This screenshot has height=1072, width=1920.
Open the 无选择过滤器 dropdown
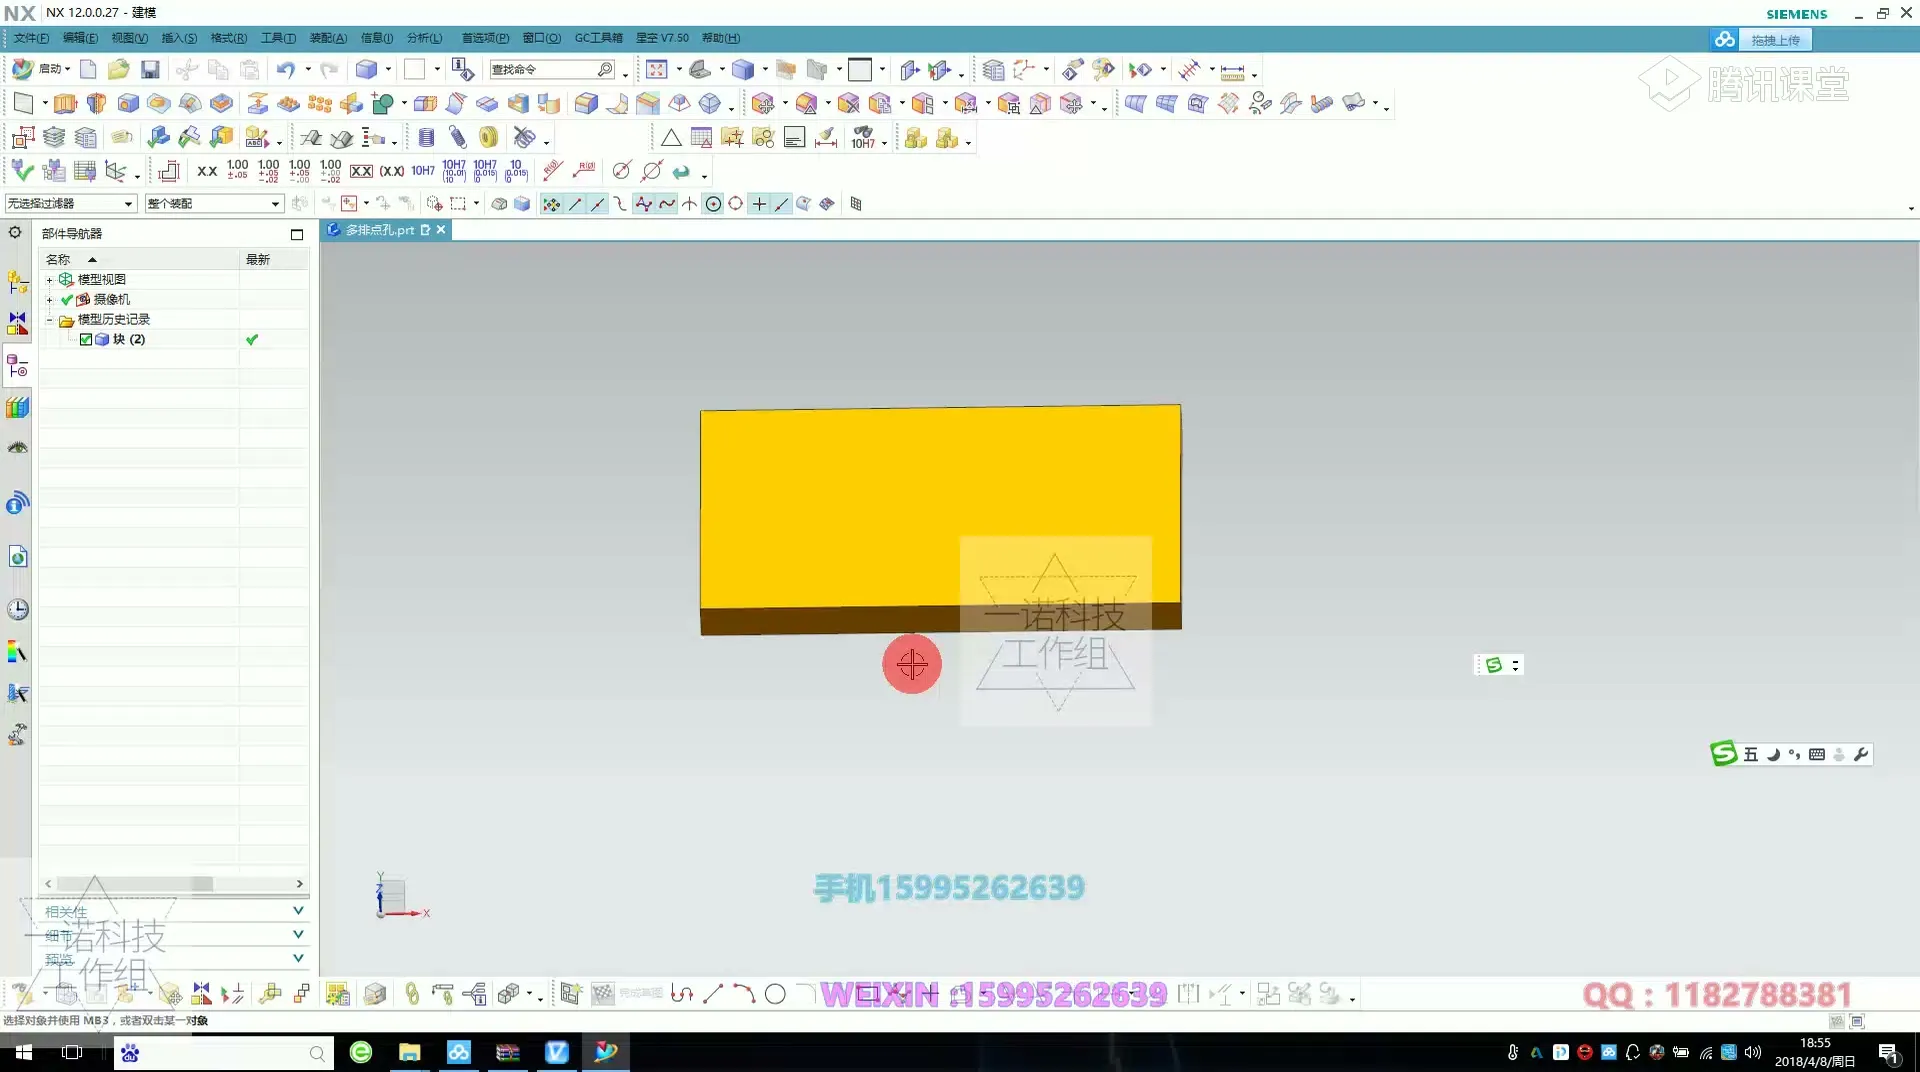coord(127,203)
